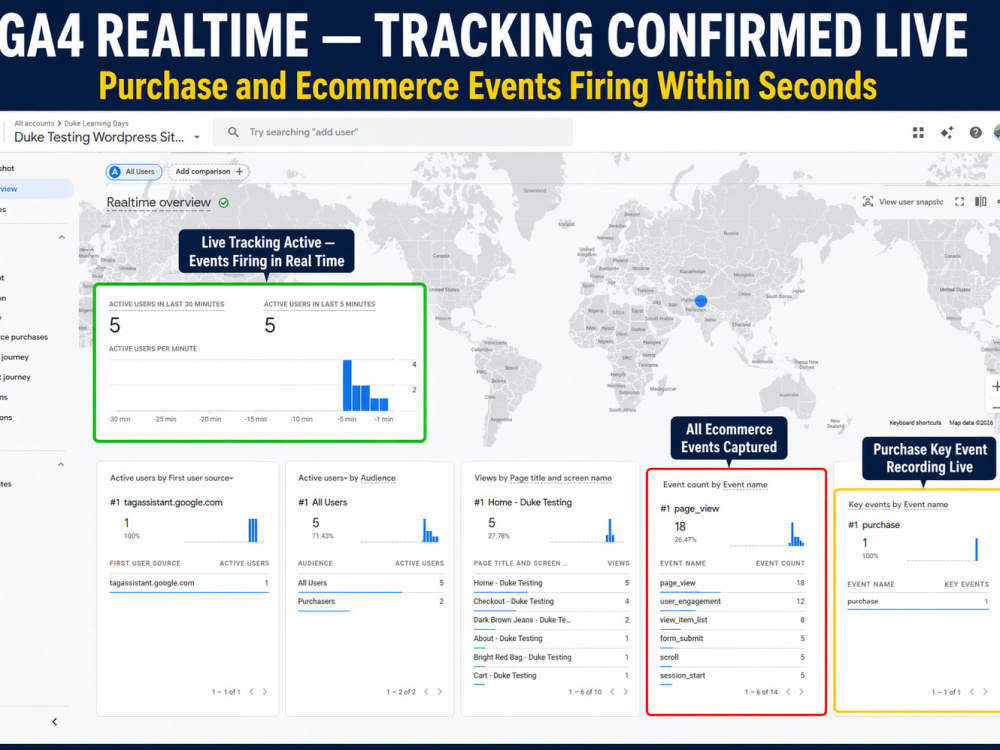Viewport: 1000px width, 750px height.
Task: Click purchase row in key events table
Action: point(918,601)
